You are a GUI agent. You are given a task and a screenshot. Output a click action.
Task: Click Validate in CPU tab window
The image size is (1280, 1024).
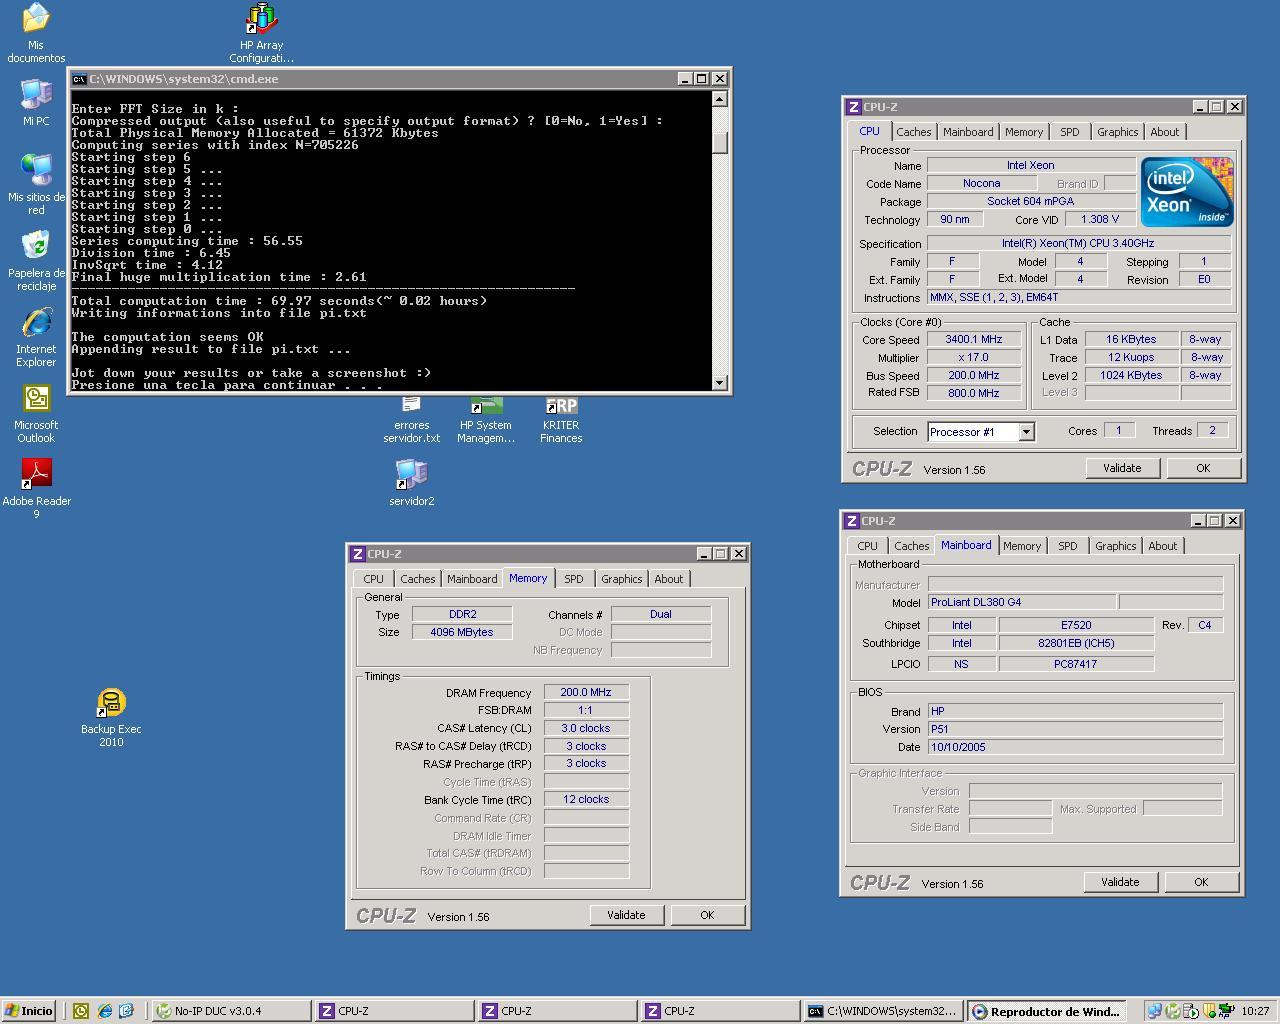click(1122, 468)
